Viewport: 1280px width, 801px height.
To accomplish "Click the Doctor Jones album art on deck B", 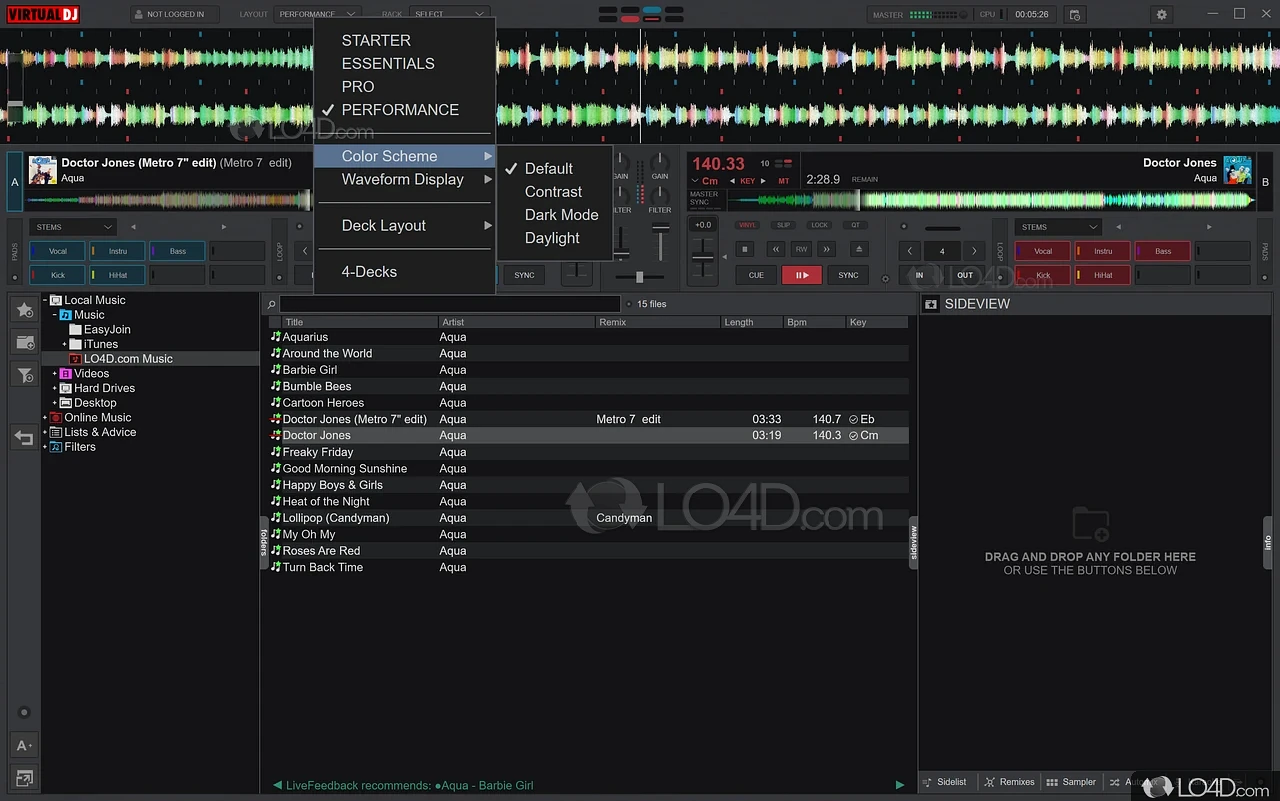I will 1237,170.
